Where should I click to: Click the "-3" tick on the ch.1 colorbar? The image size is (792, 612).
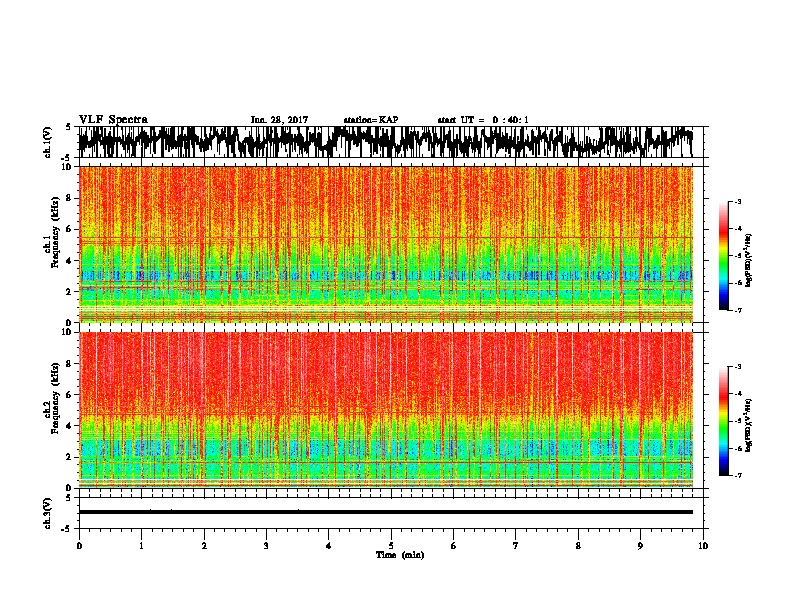coord(738,201)
